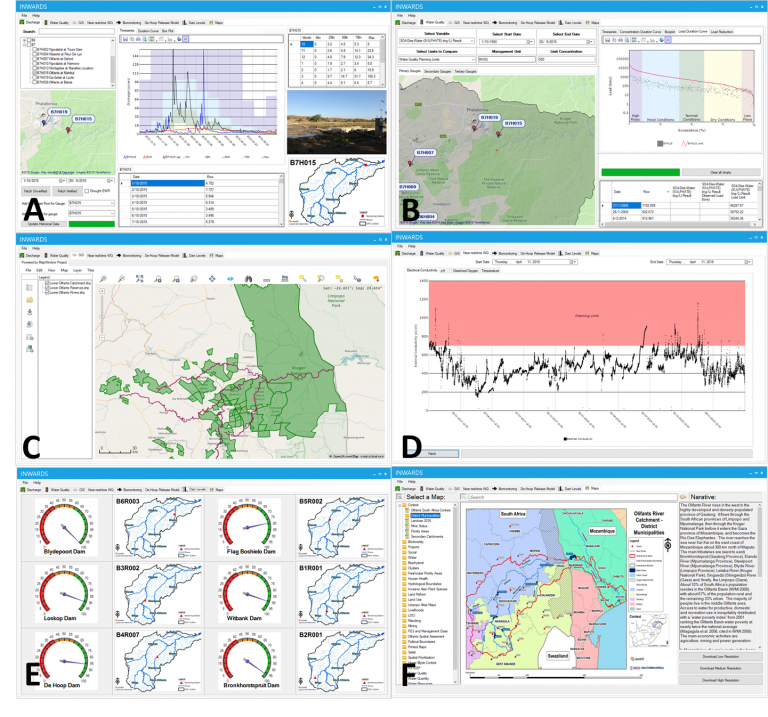Click the narrative hand icon in Maps window
Screen dimensions: 768x717
click(x=683, y=497)
